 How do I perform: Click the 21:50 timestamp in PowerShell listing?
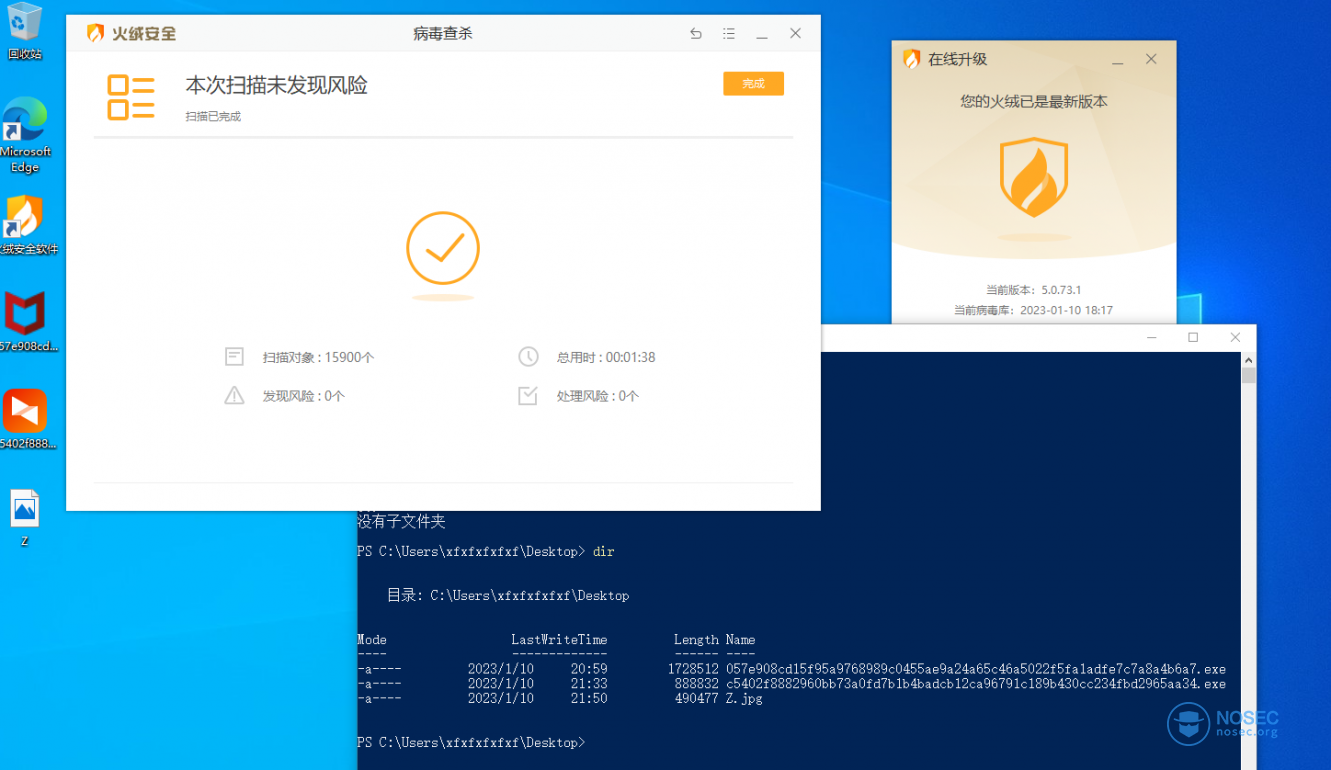point(589,699)
